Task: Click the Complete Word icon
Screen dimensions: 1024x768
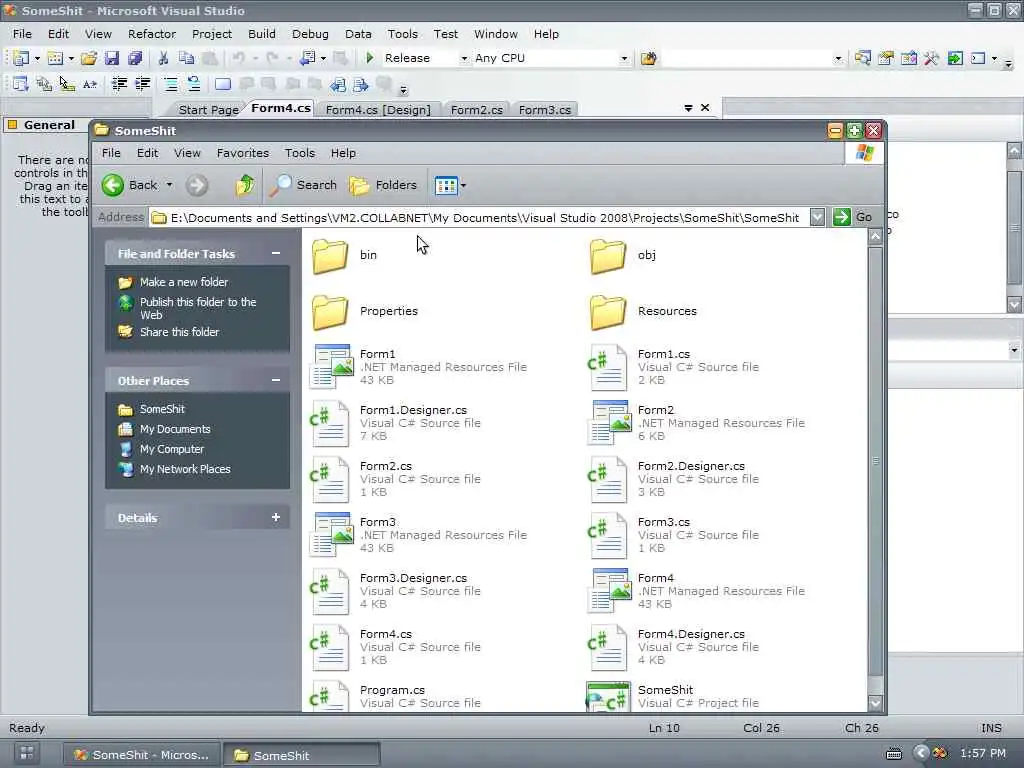Action: [89, 84]
